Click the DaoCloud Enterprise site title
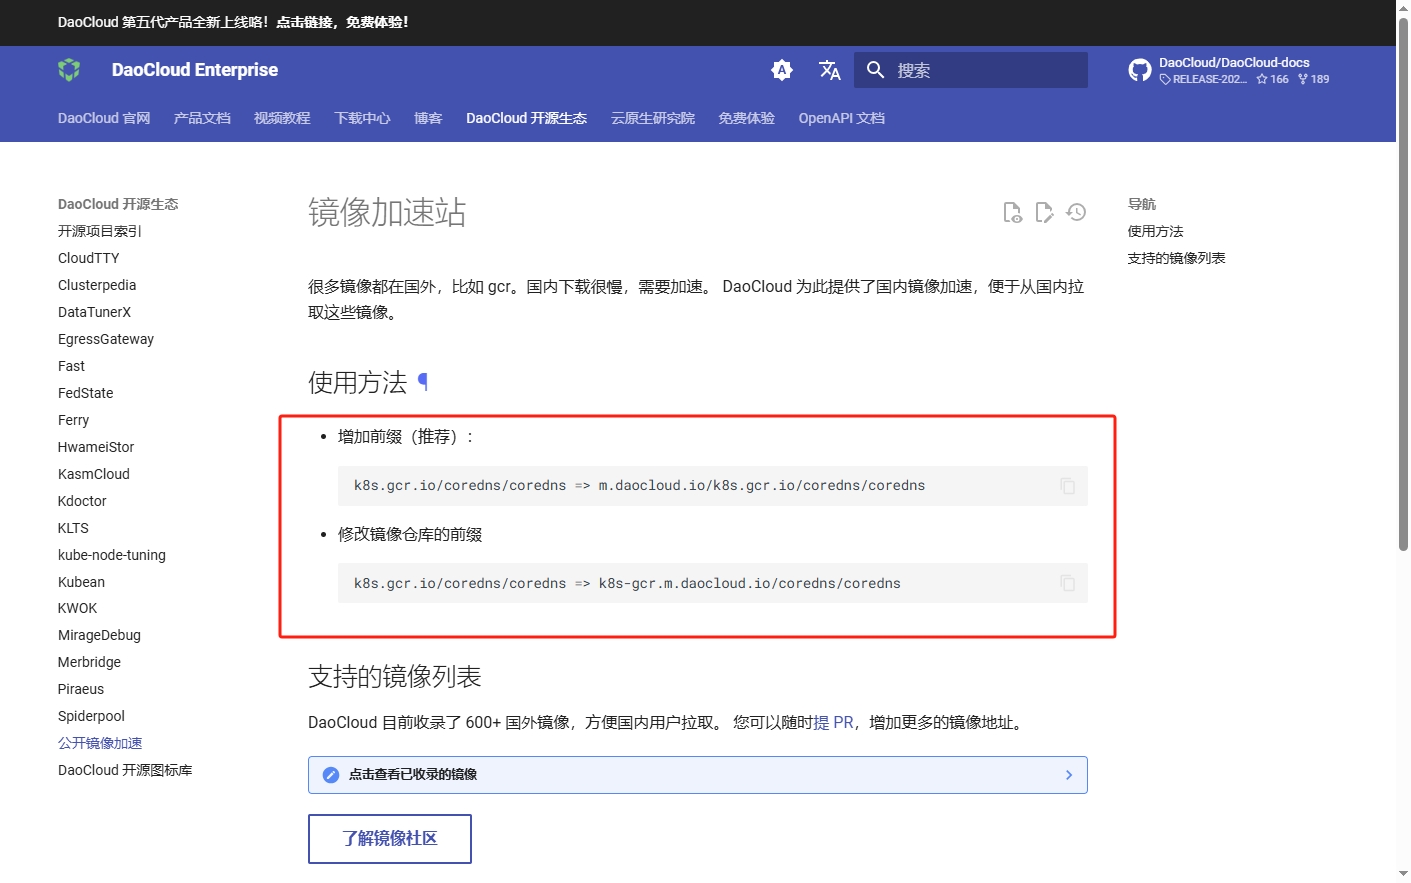Viewport: 1411px width, 883px height. pyautogui.click(x=195, y=70)
